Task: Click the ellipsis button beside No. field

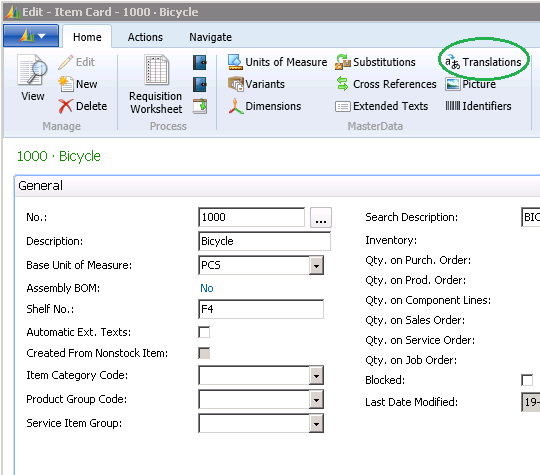Action: pyautogui.click(x=321, y=217)
